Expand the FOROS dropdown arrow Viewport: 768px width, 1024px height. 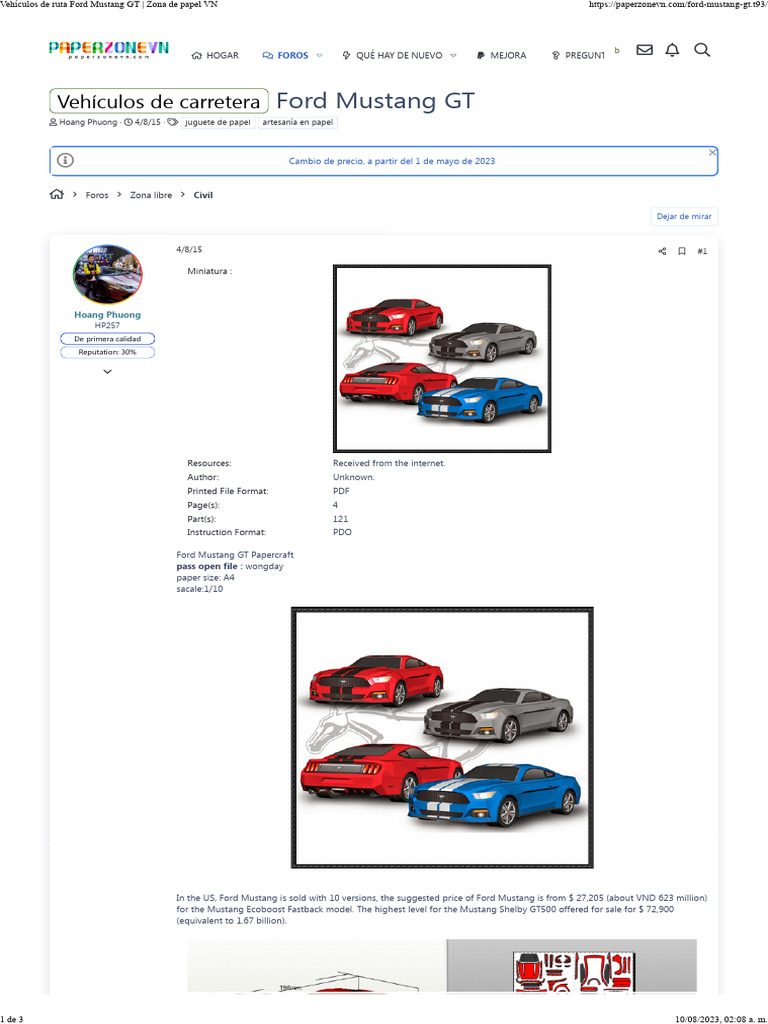click(319, 56)
